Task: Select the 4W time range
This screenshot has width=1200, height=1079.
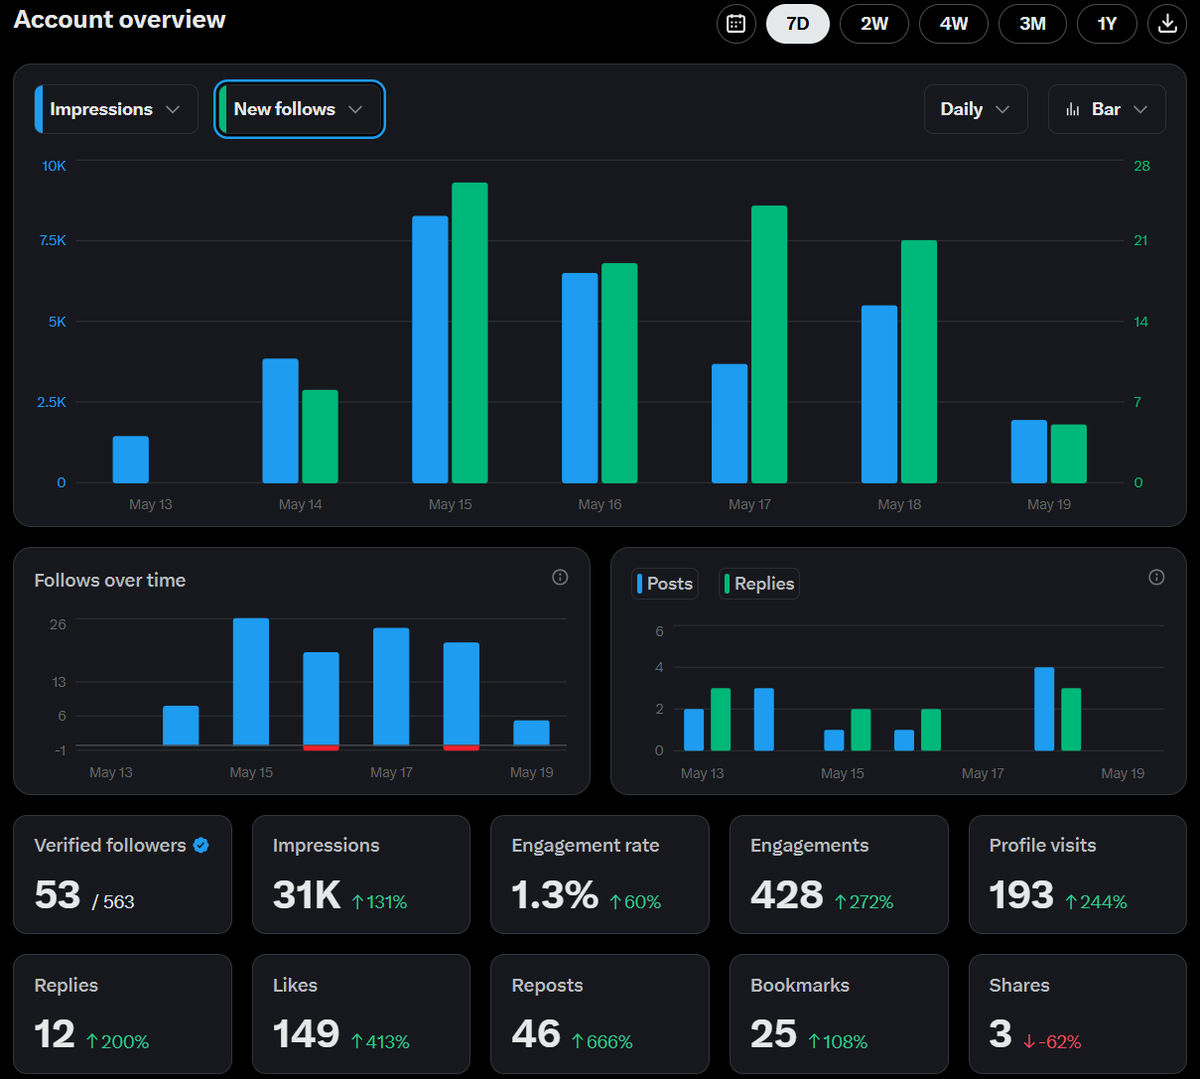Action: pos(954,24)
